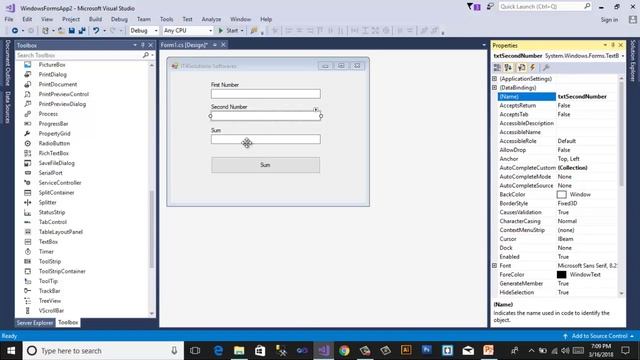Select the TextBox control in Toolbox
Image resolution: width=640 pixels, height=360 pixels.
point(48,242)
